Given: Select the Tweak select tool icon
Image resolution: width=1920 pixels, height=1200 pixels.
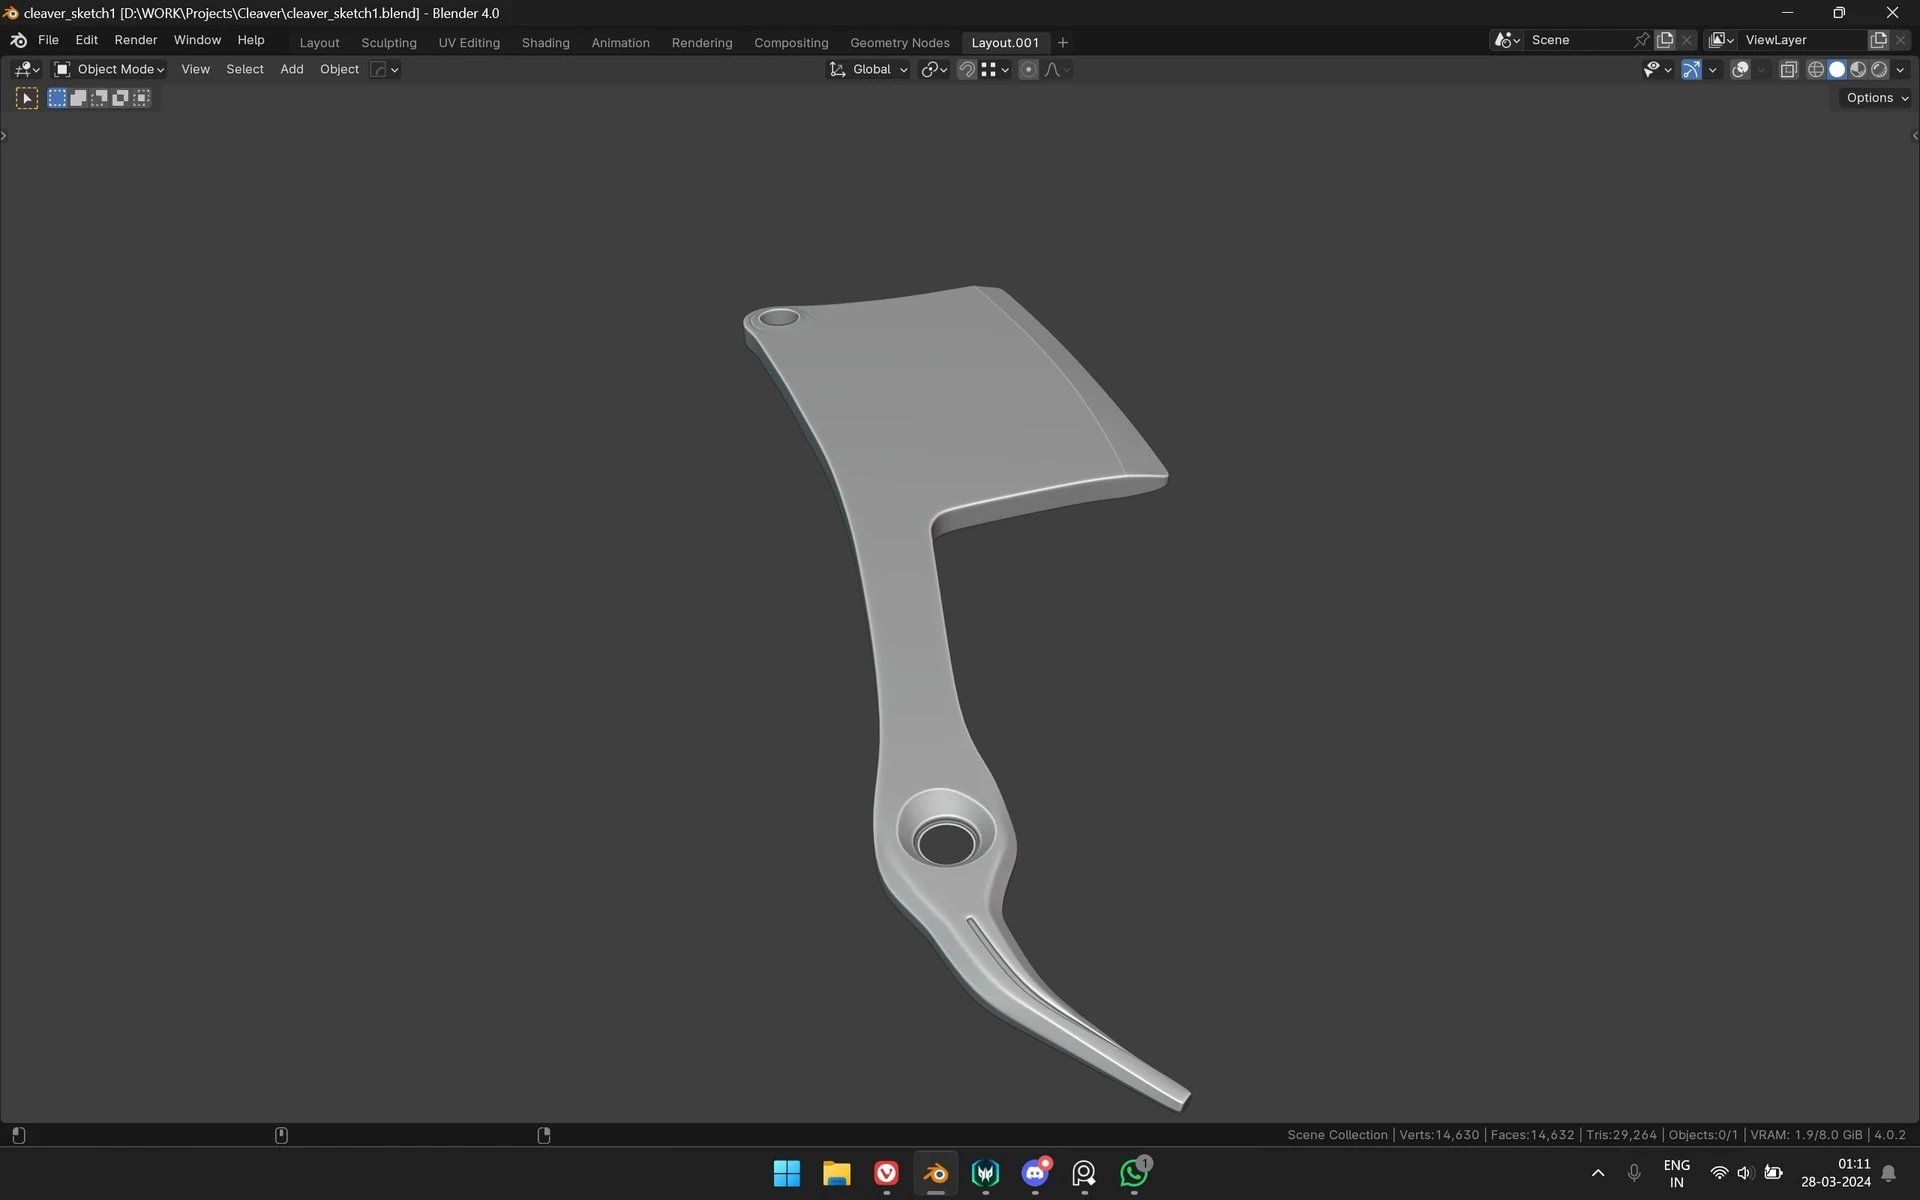Looking at the screenshot, I should point(27,98).
